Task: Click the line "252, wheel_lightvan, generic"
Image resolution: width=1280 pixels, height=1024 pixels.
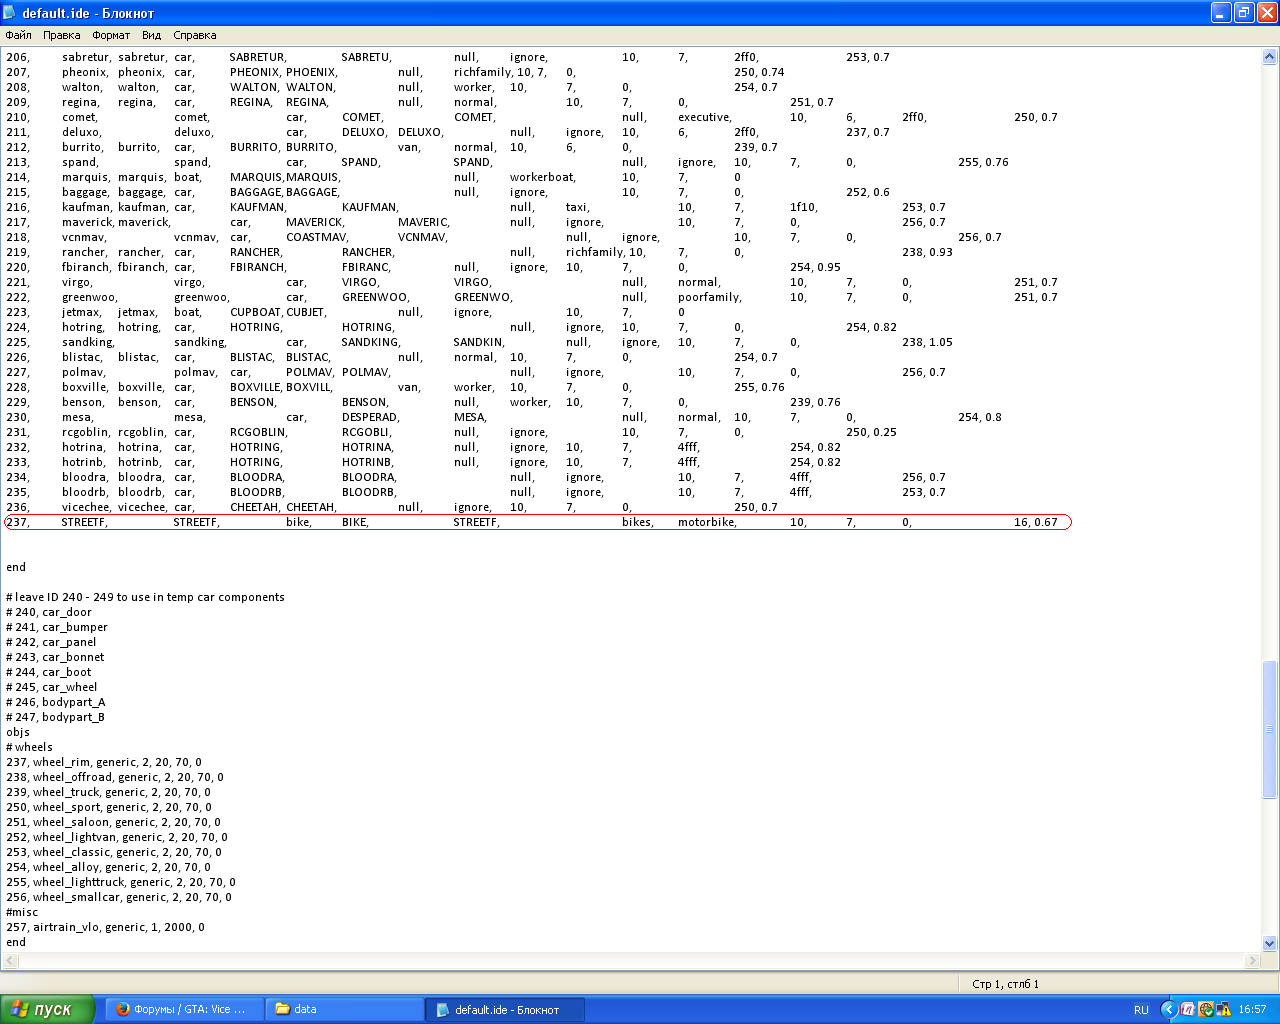Action: (x=117, y=837)
